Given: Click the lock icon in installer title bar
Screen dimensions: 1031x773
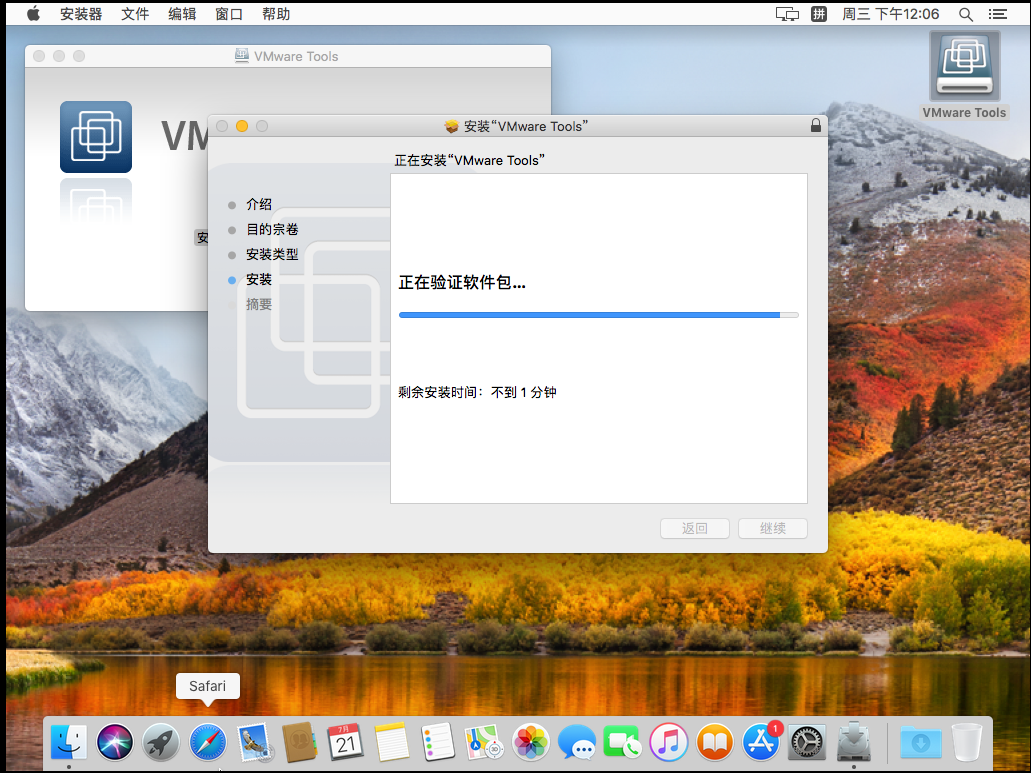Looking at the screenshot, I should tap(816, 126).
